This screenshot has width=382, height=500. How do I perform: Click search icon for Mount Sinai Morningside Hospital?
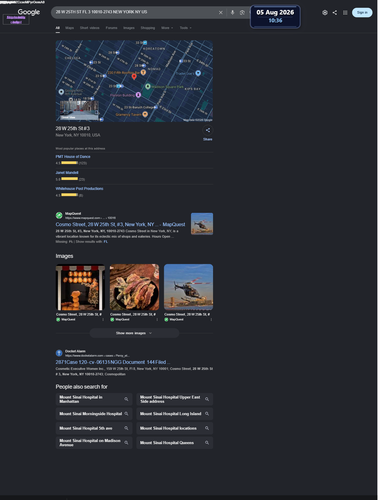click(126, 414)
